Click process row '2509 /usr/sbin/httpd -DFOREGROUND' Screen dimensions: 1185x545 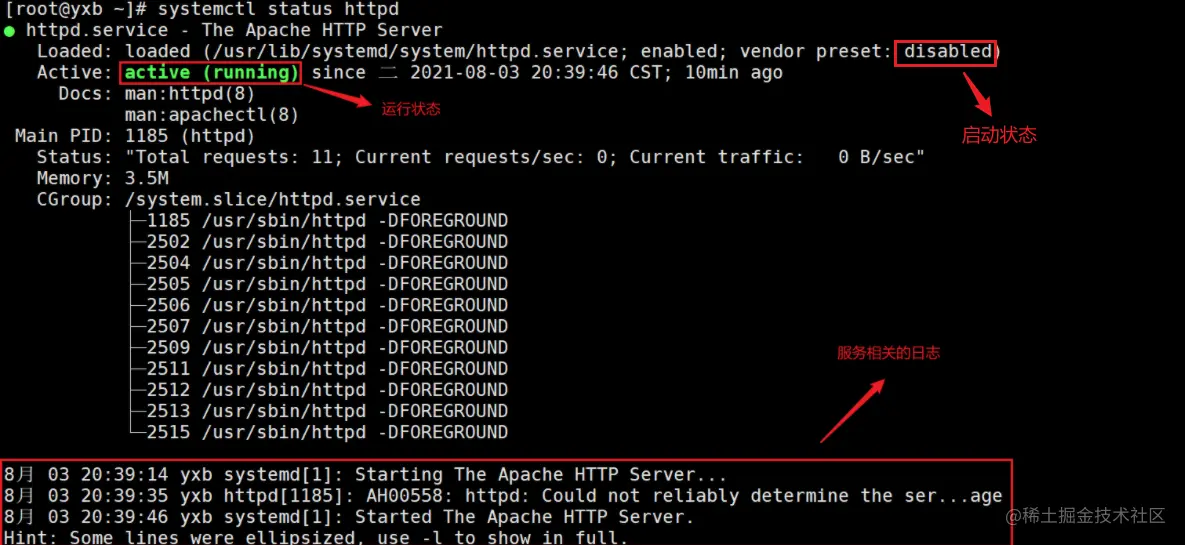[x=327, y=348]
